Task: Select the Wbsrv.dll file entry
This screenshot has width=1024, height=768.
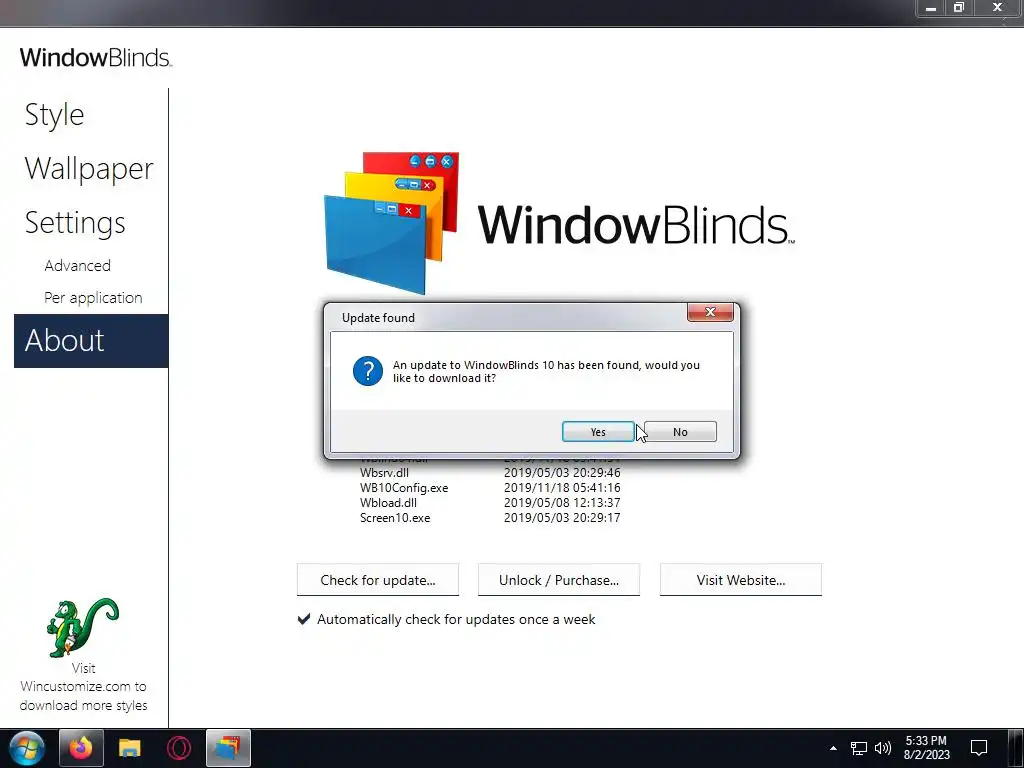Action: tap(384, 473)
